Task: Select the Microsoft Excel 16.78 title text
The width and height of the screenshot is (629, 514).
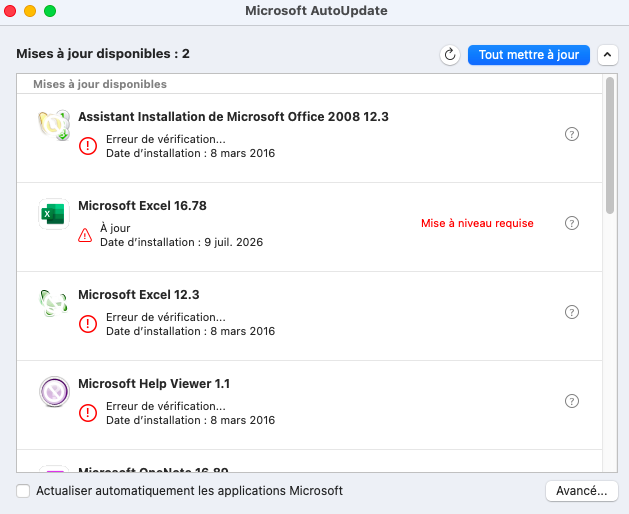Action: click(x=142, y=206)
